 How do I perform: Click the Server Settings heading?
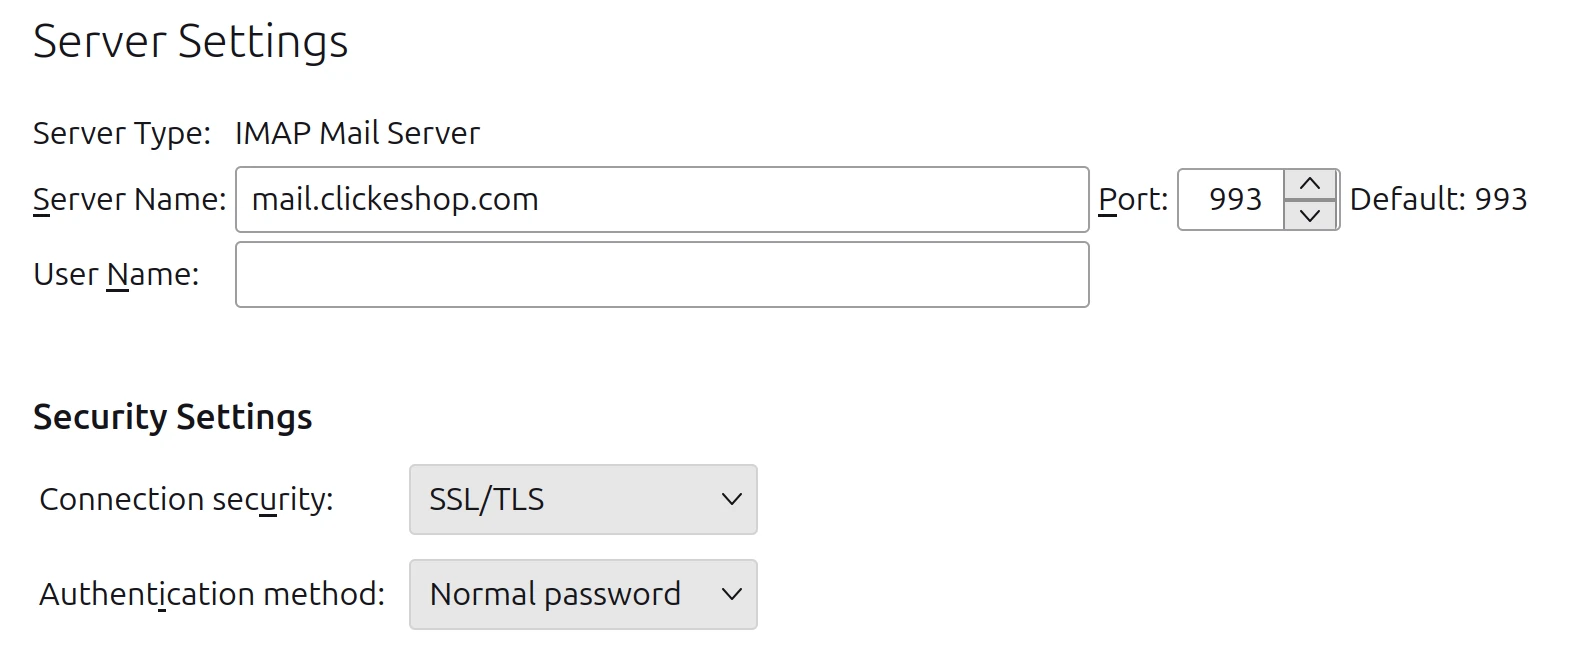(191, 41)
